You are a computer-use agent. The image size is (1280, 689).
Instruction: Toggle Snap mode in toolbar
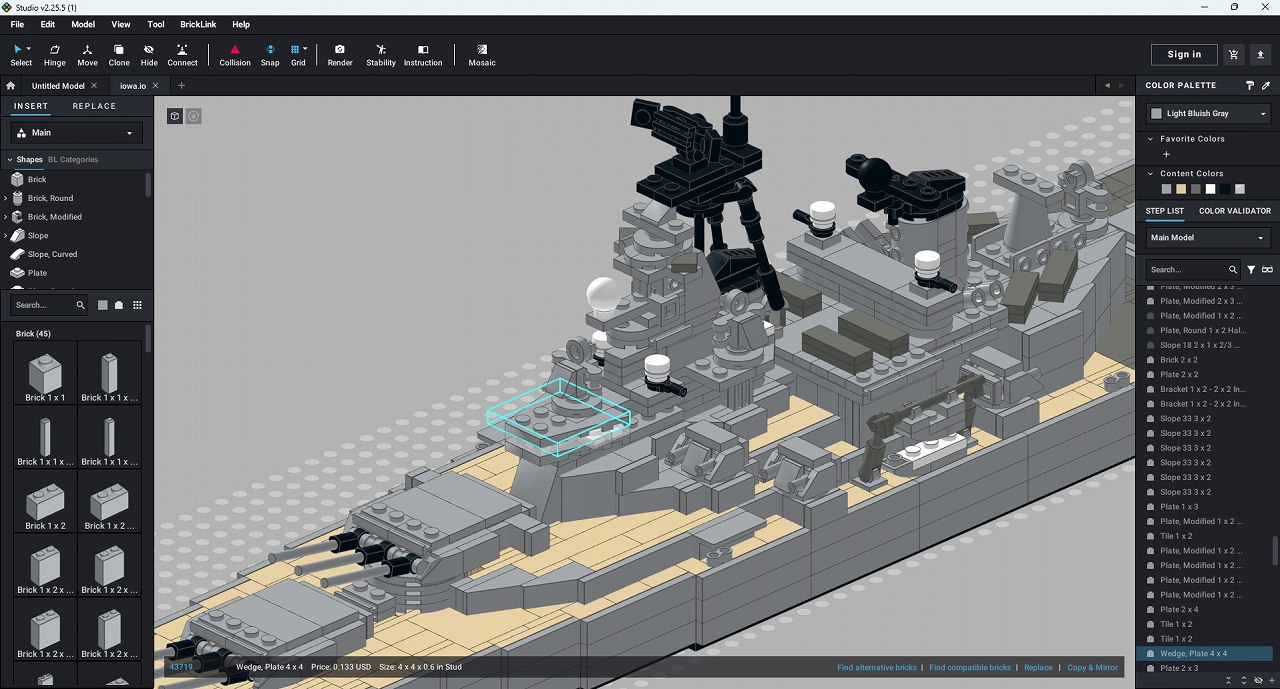270,54
